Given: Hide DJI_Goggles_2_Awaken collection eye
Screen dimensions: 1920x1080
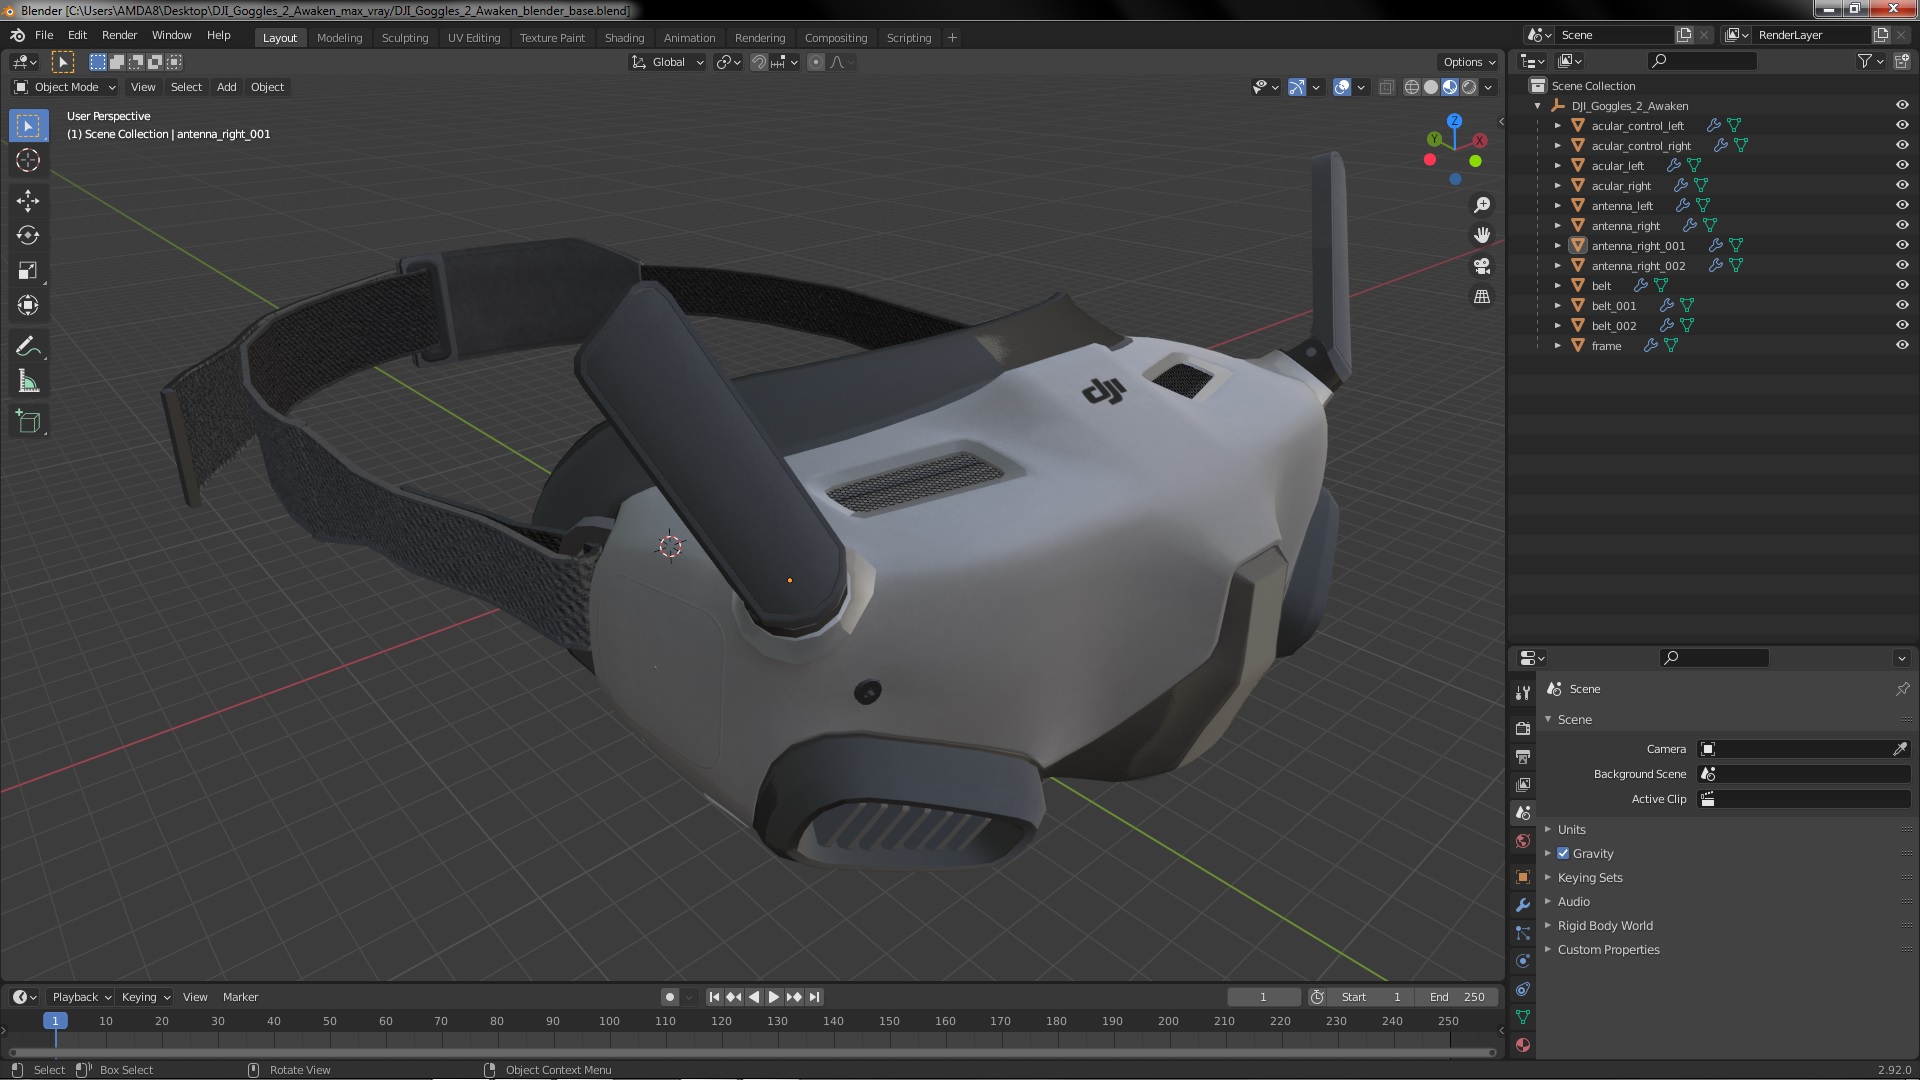Looking at the screenshot, I should coord(1902,105).
